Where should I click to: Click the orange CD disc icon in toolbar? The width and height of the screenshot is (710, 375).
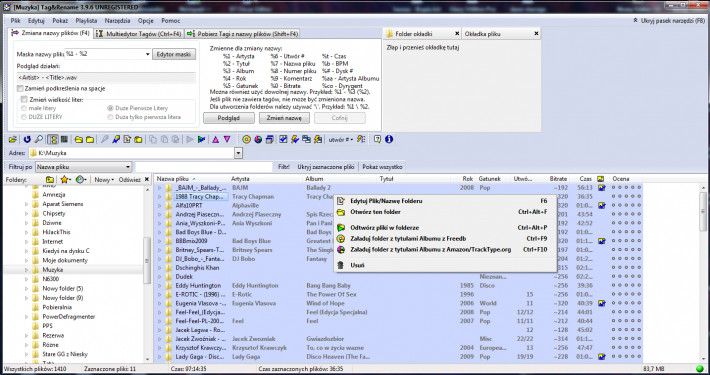coord(246,139)
